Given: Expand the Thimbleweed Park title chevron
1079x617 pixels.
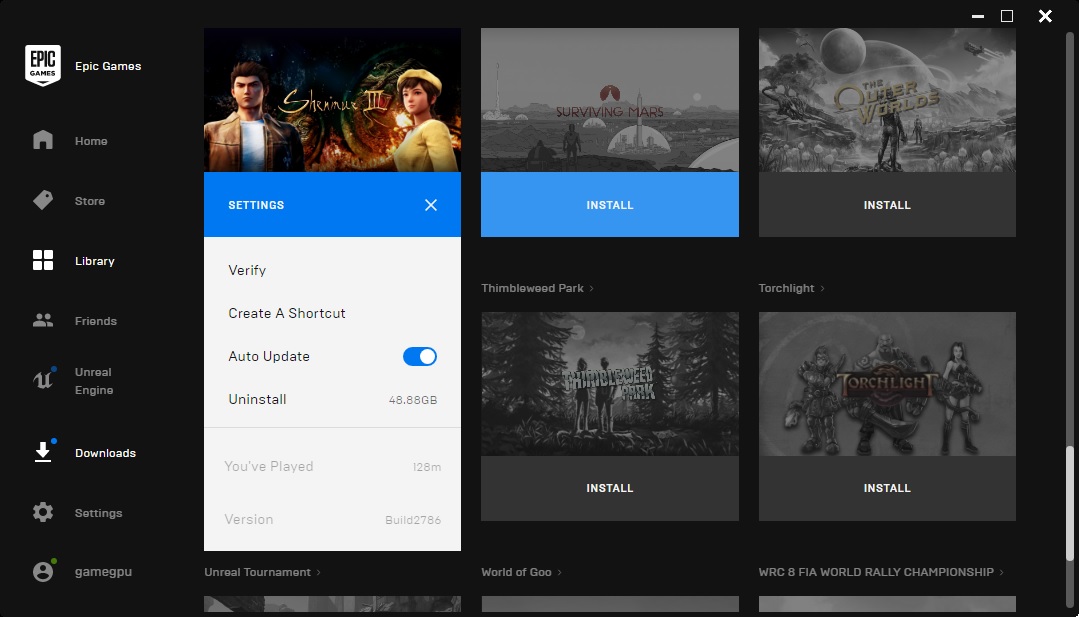Looking at the screenshot, I should (x=592, y=288).
